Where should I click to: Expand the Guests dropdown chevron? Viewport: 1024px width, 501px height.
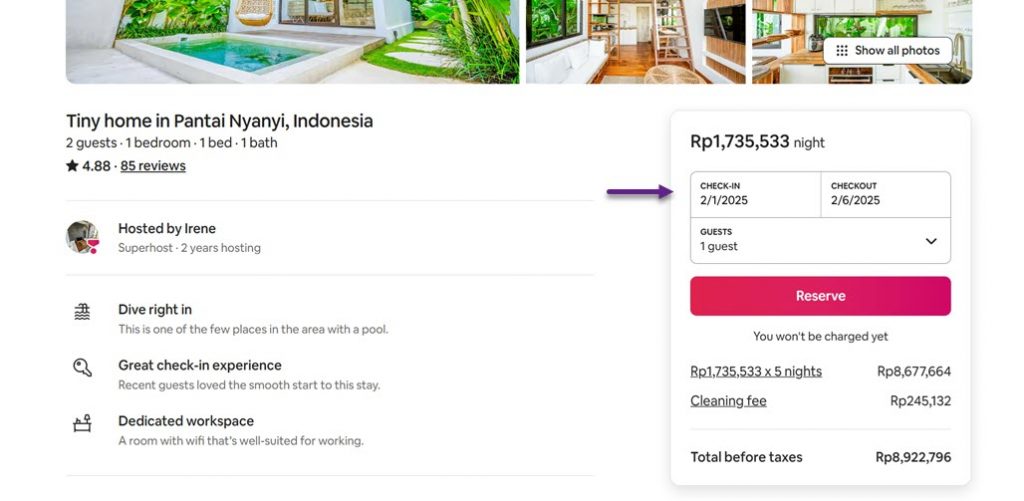pos(931,241)
